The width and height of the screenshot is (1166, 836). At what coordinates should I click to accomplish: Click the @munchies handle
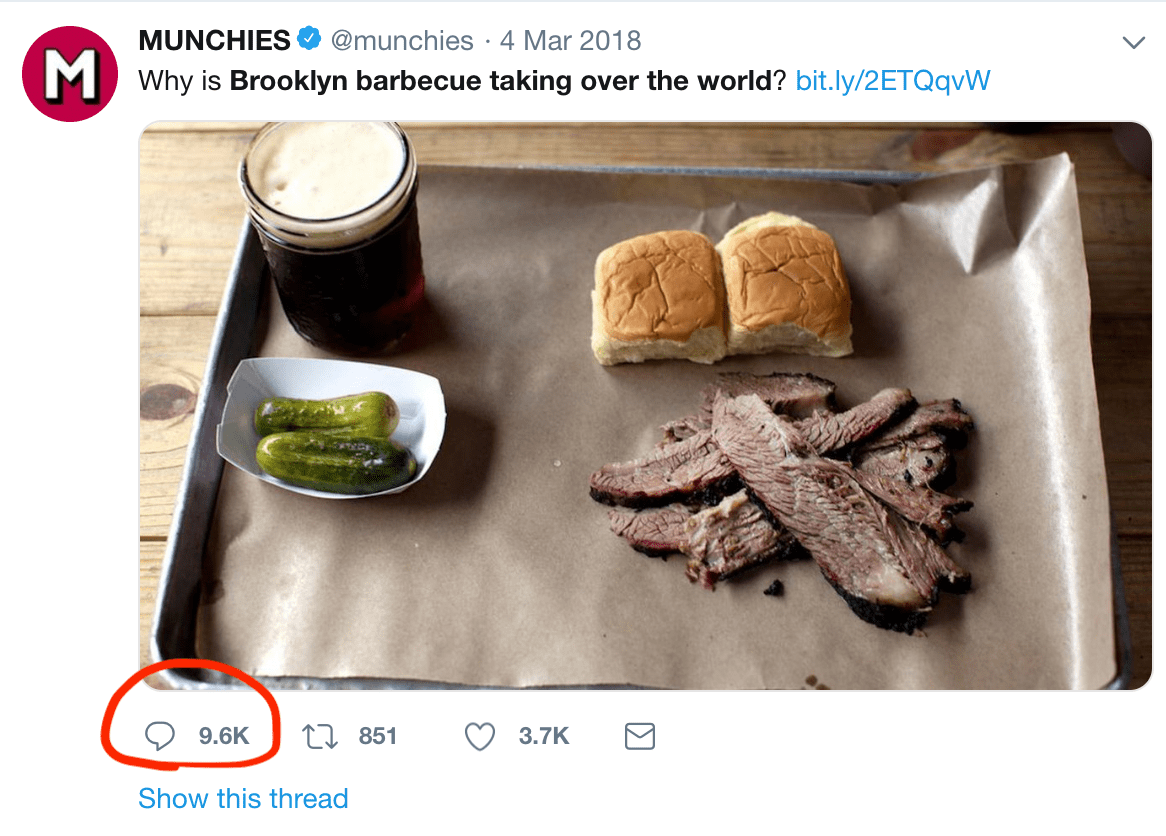402,41
